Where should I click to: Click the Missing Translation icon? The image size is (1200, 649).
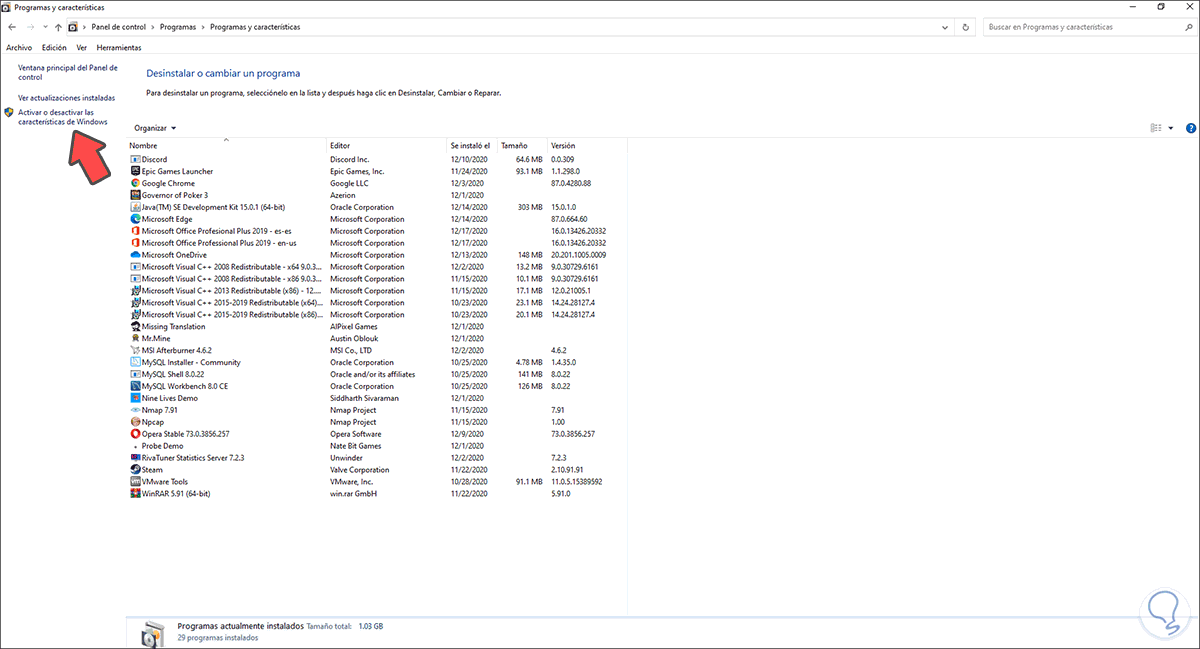point(135,327)
